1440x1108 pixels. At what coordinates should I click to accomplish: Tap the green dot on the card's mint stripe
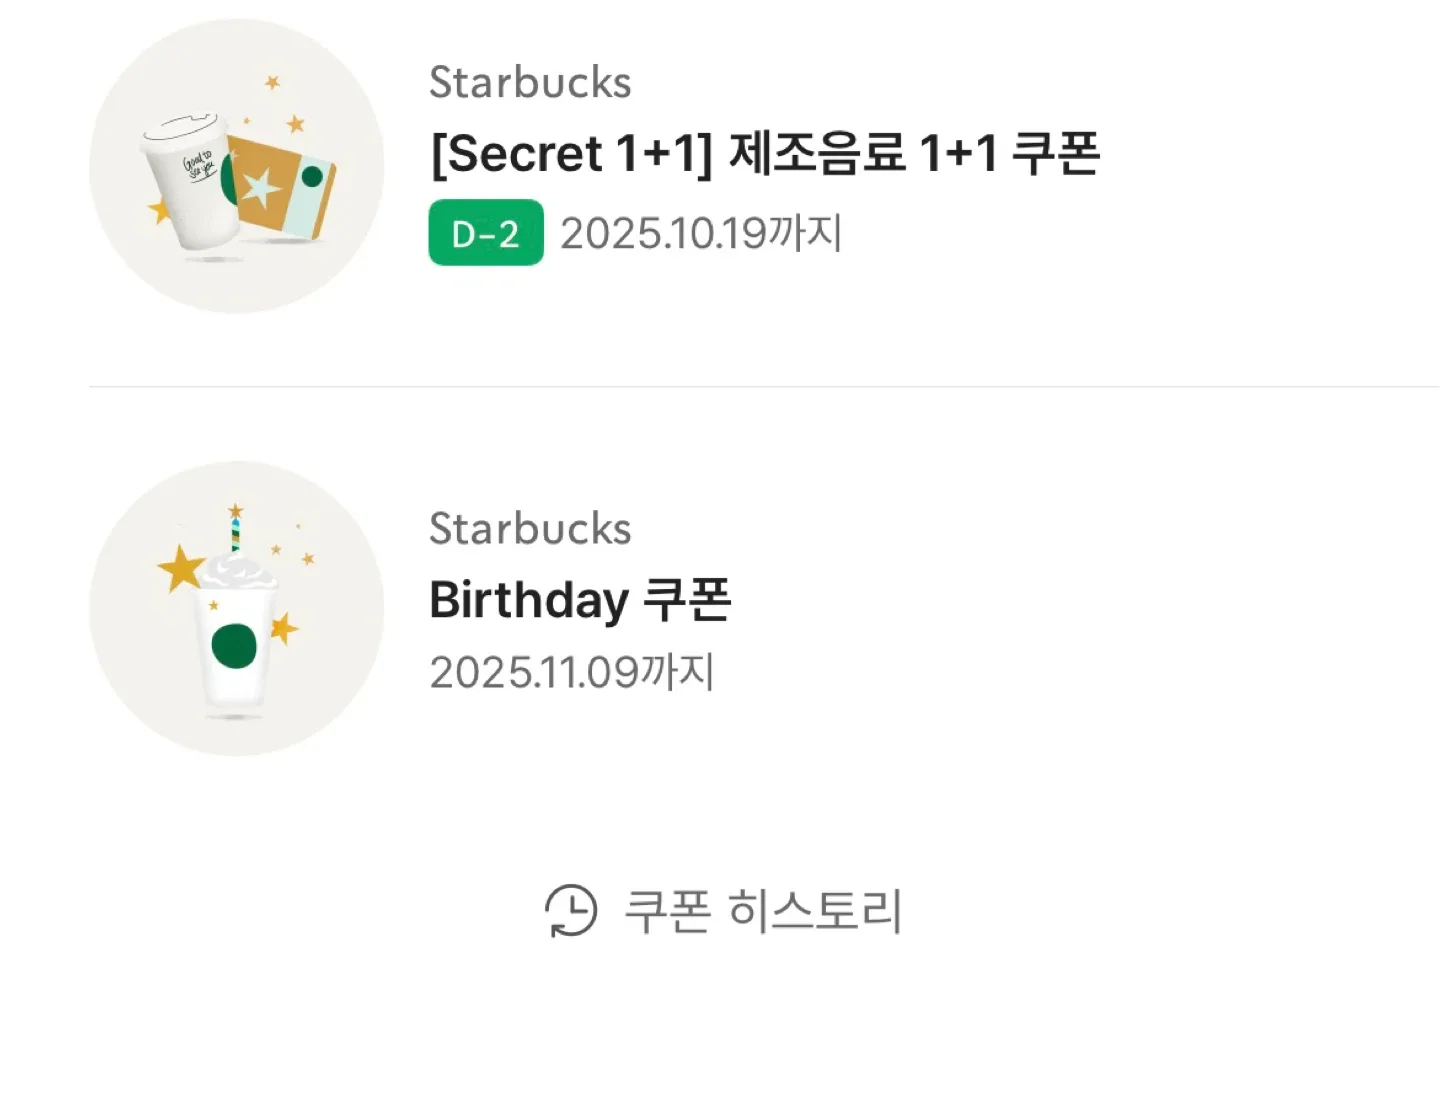(x=312, y=177)
